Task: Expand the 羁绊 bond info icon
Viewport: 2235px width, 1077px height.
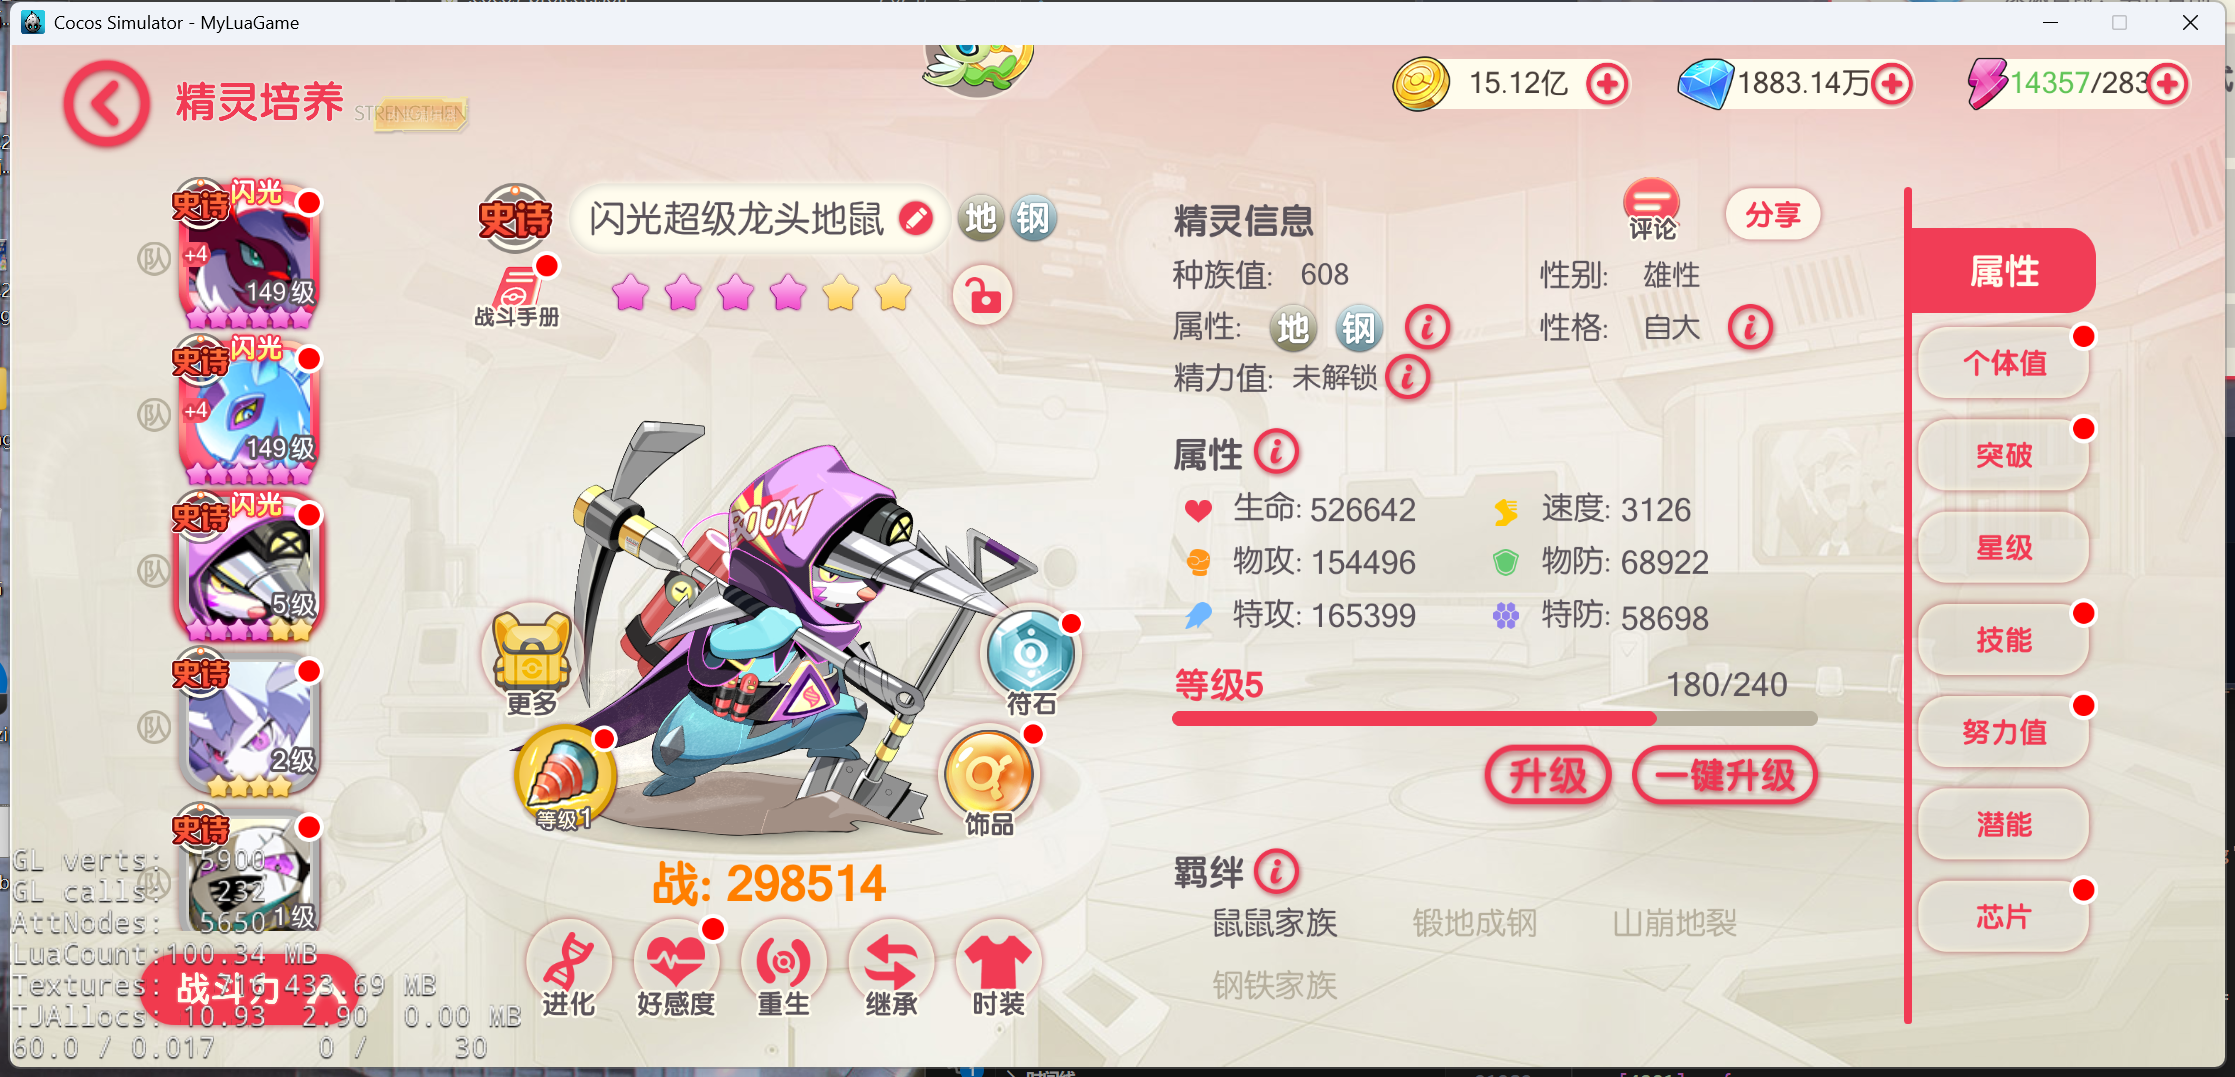Action: click(x=1276, y=872)
